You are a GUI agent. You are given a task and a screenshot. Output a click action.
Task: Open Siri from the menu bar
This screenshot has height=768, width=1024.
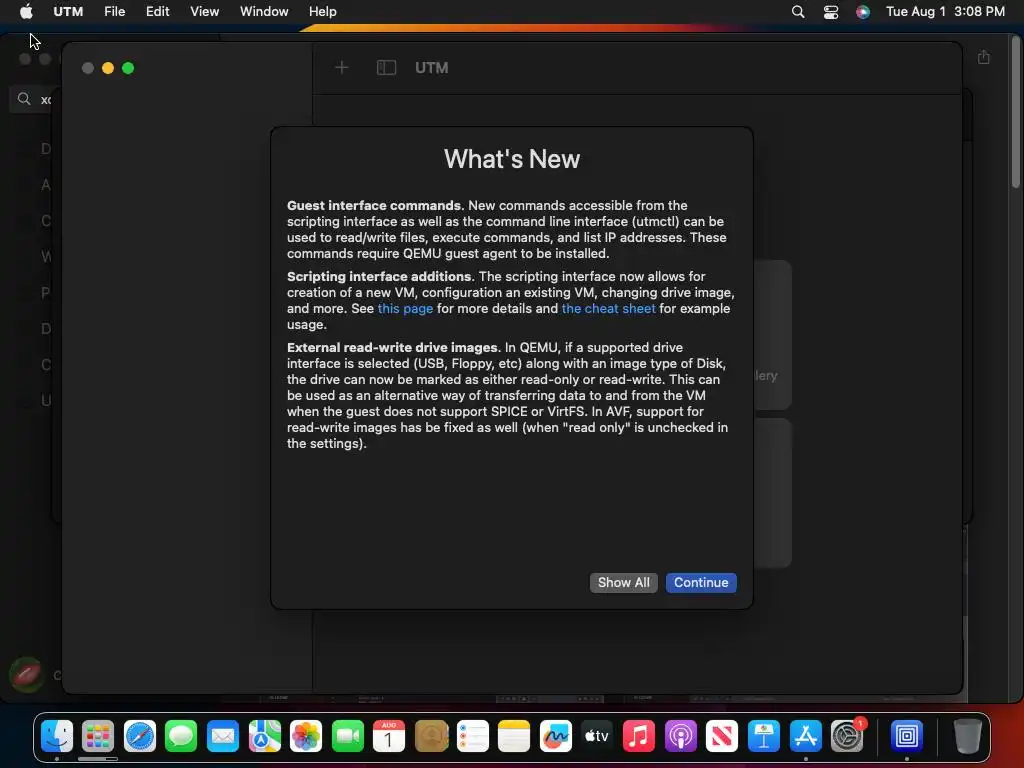tap(863, 11)
